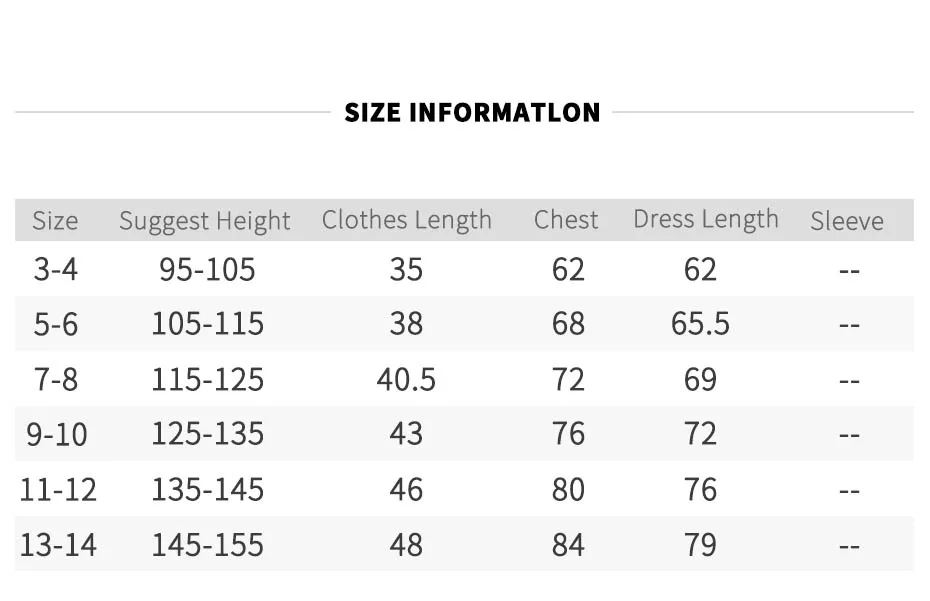
Task: Select the Sleeve column header
Action: tap(847, 221)
